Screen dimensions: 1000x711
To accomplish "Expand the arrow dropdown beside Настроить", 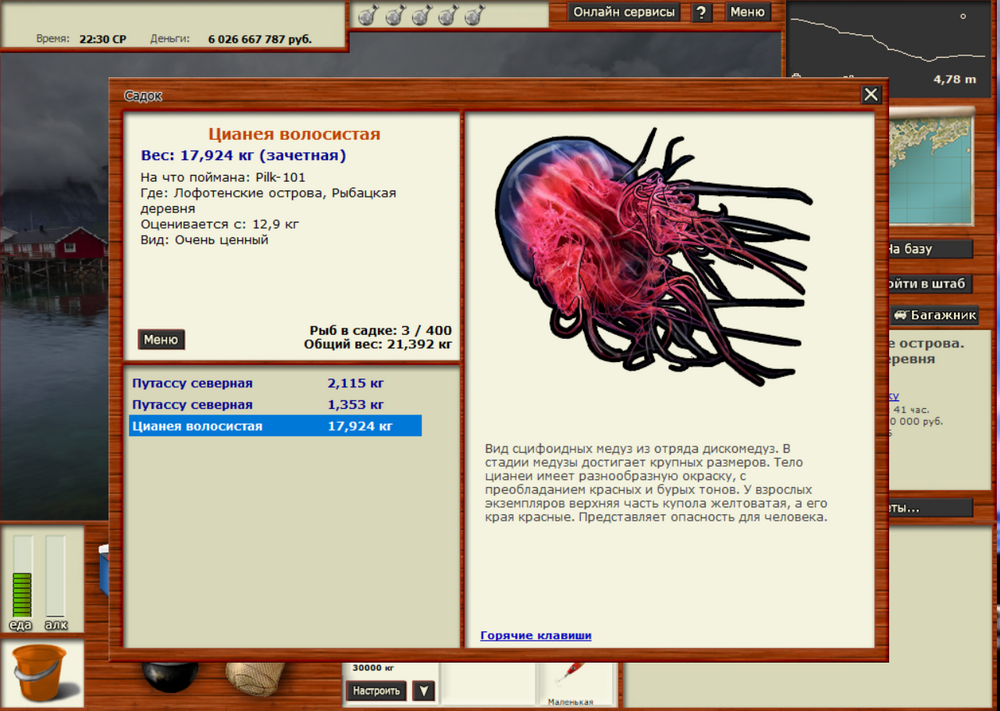I will click(x=423, y=690).
